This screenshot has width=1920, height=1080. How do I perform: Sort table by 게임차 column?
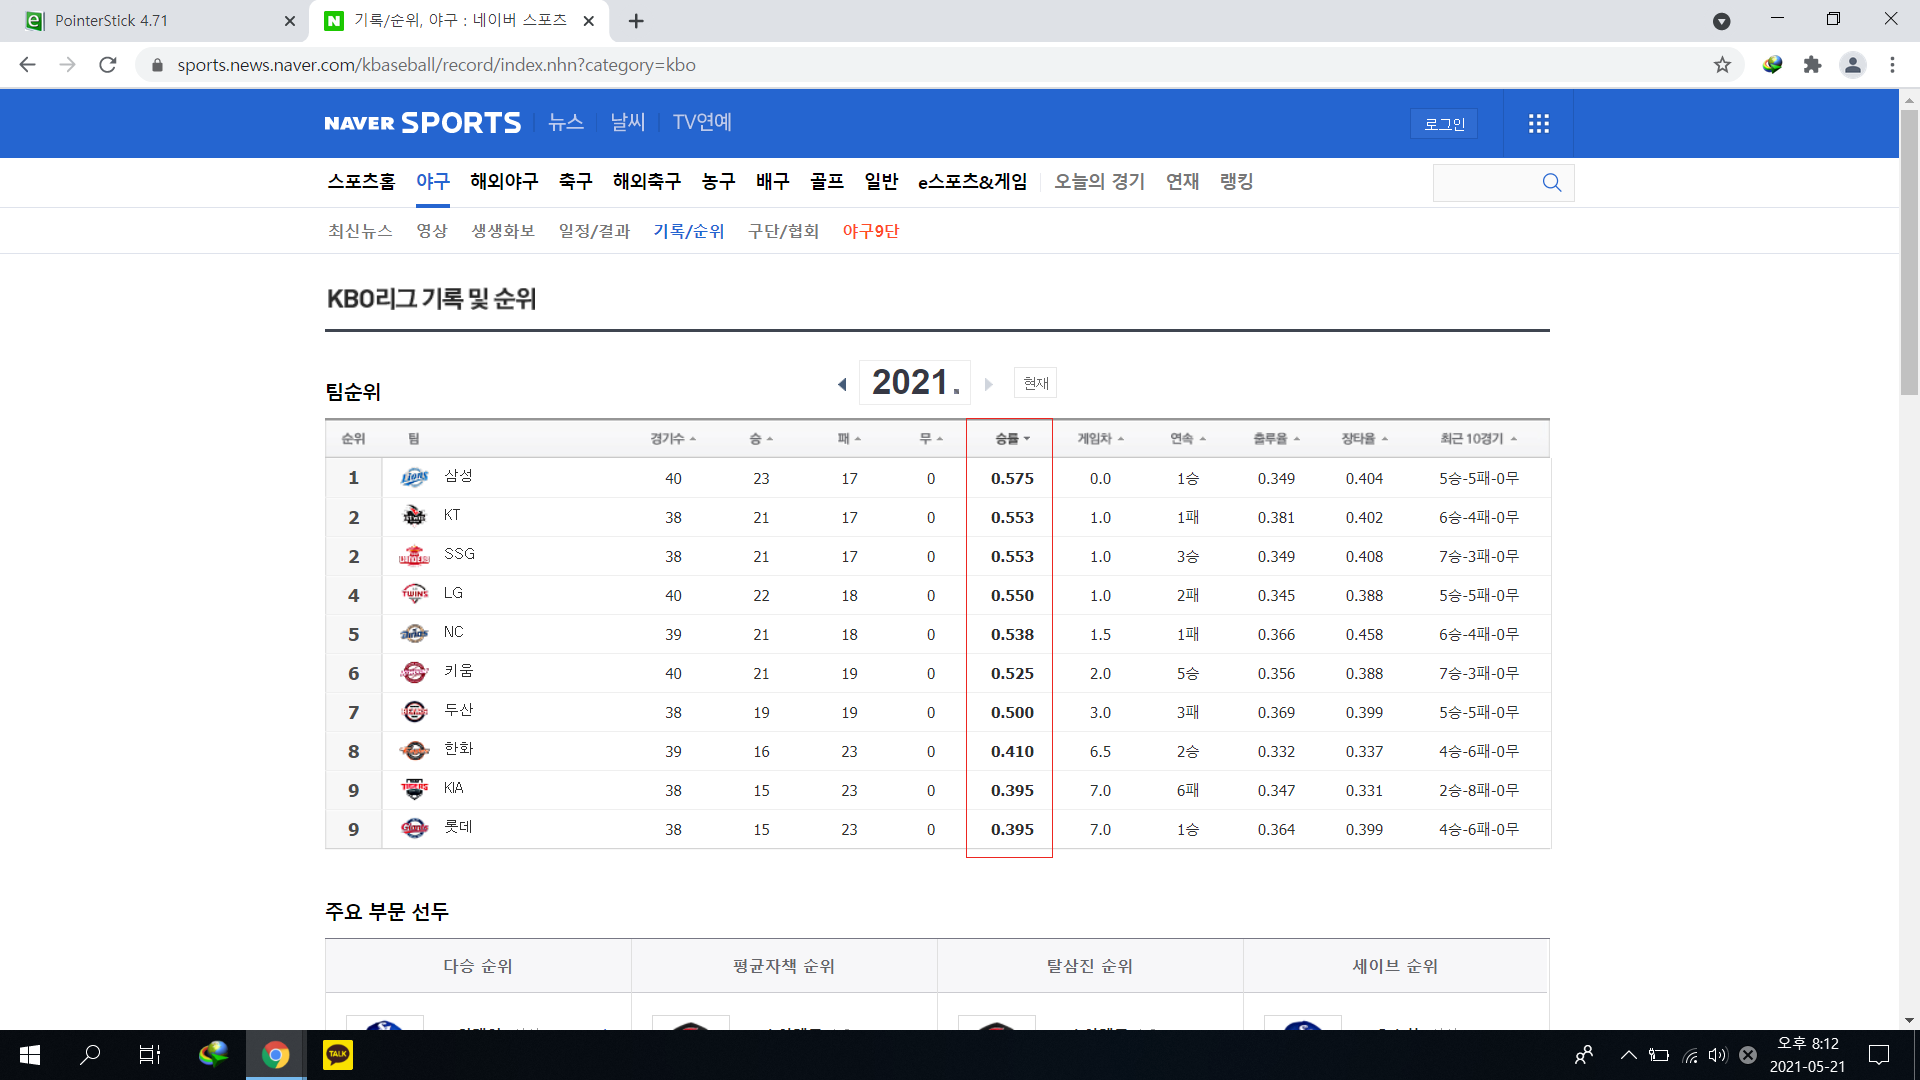tap(1100, 439)
